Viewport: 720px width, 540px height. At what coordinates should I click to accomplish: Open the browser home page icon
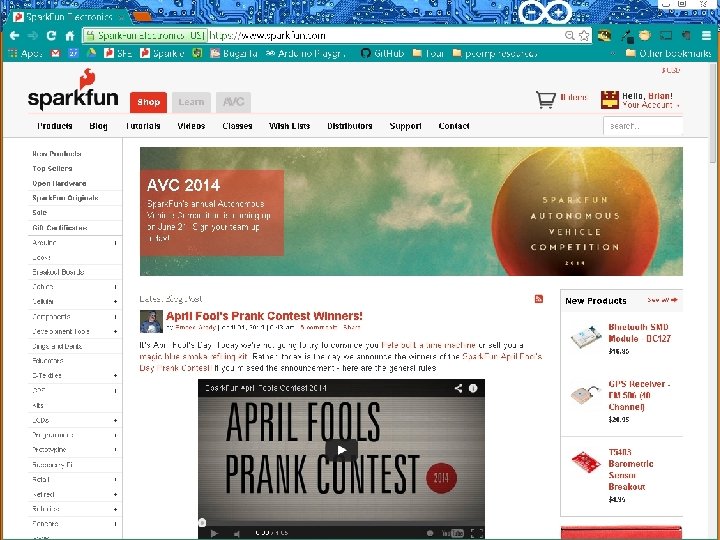click(x=70, y=35)
